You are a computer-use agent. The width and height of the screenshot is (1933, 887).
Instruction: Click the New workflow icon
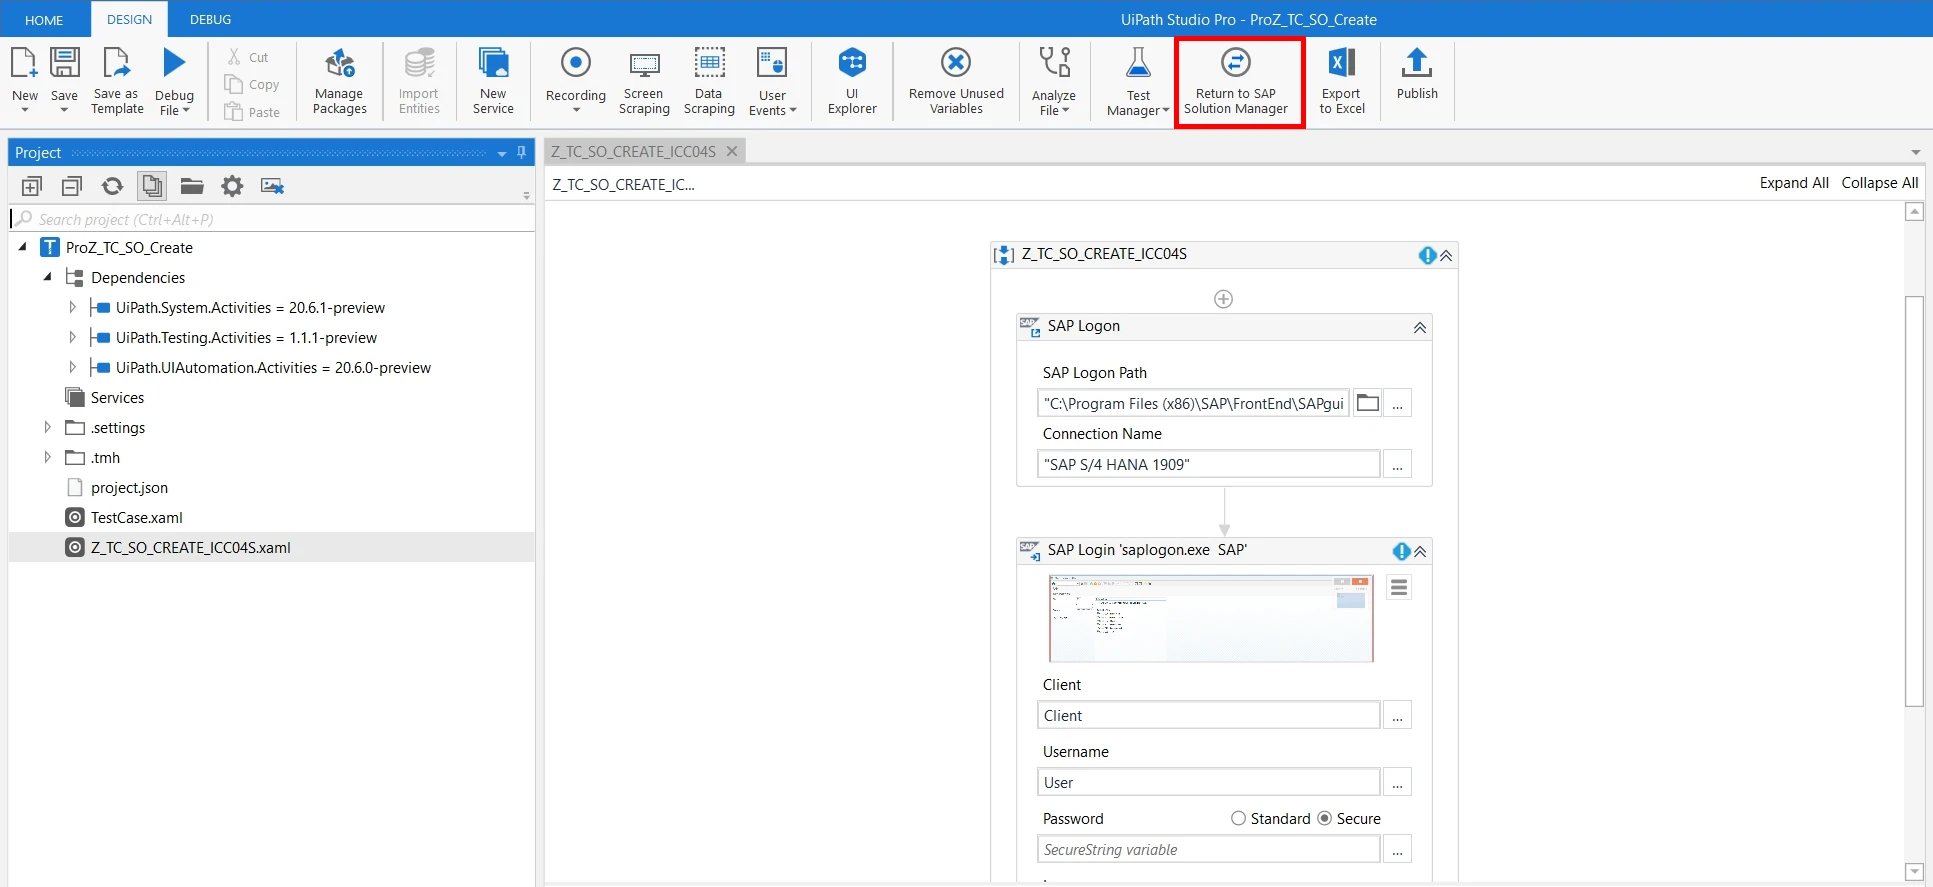pyautogui.click(x=24, y=63)
